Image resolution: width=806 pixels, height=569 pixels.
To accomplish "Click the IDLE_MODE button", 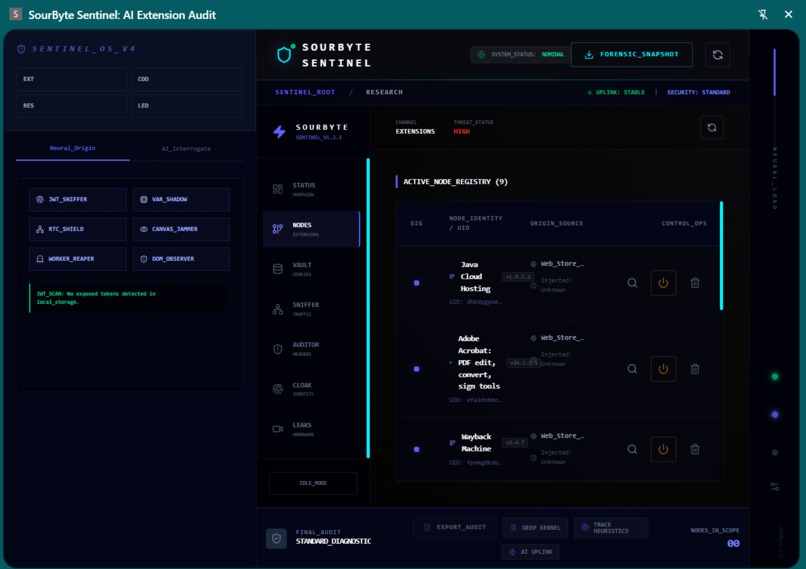I will pos(313,483).
